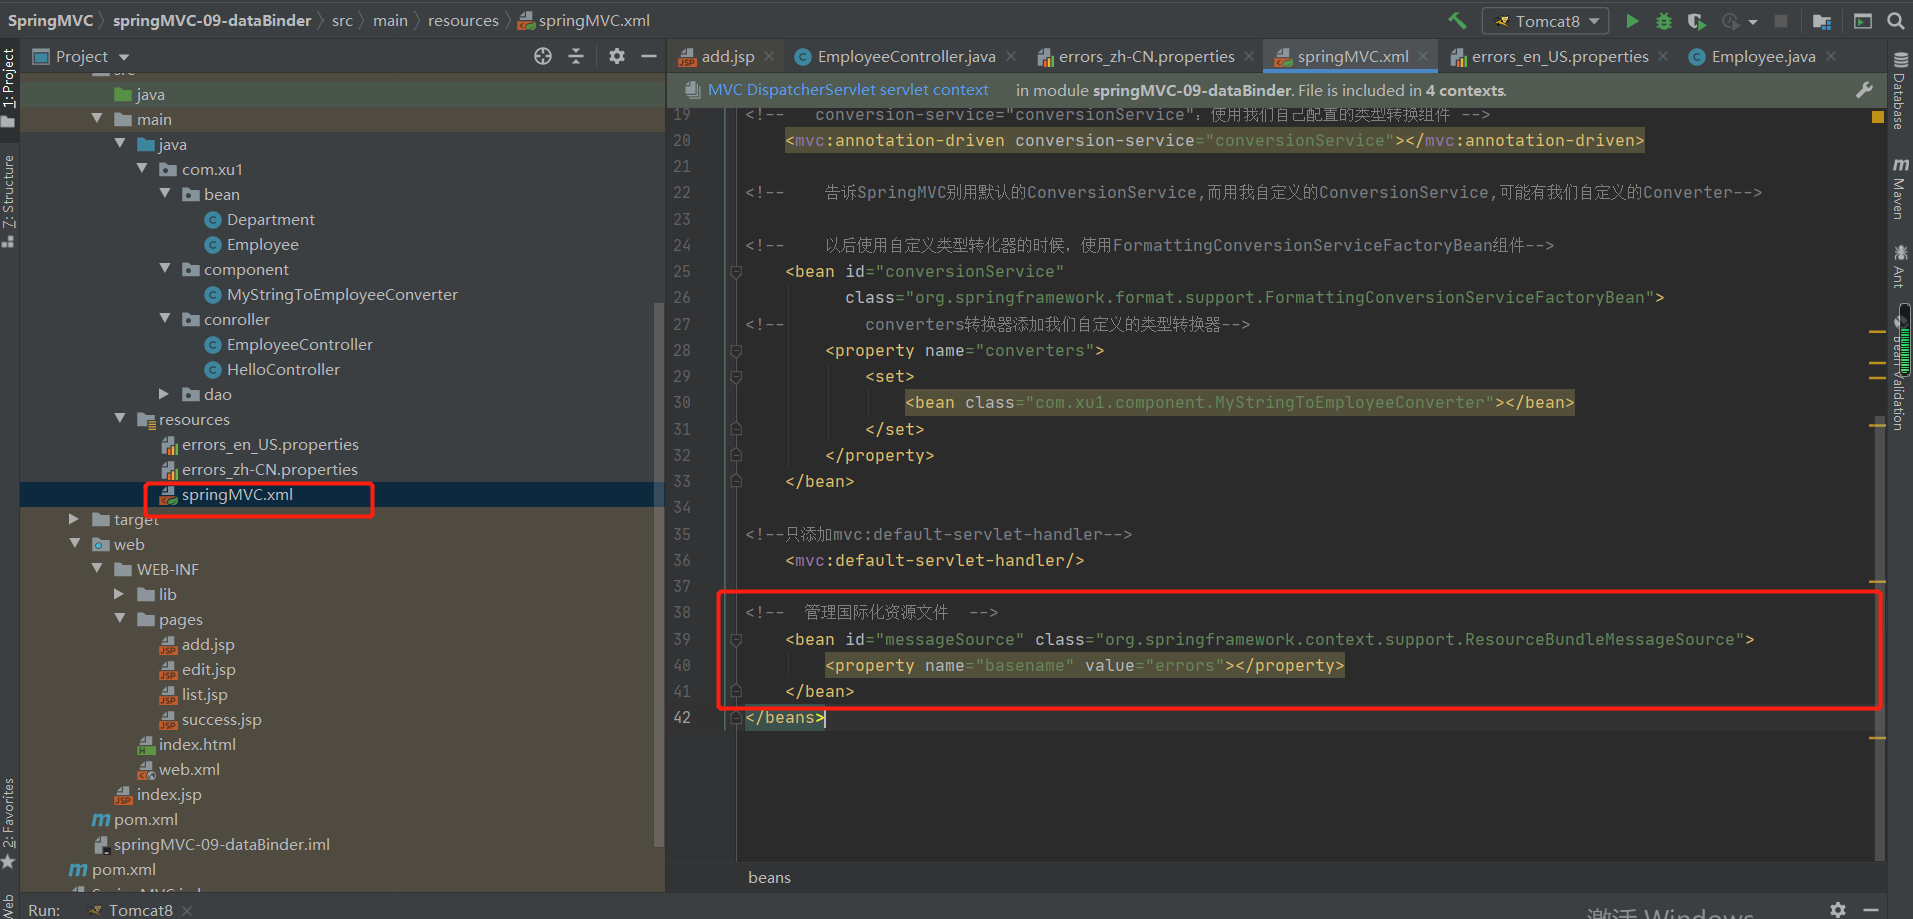This screenshot has height=919, width=1913.
Task: Open Run tool window settings gear
Action: coord(1838,909)
